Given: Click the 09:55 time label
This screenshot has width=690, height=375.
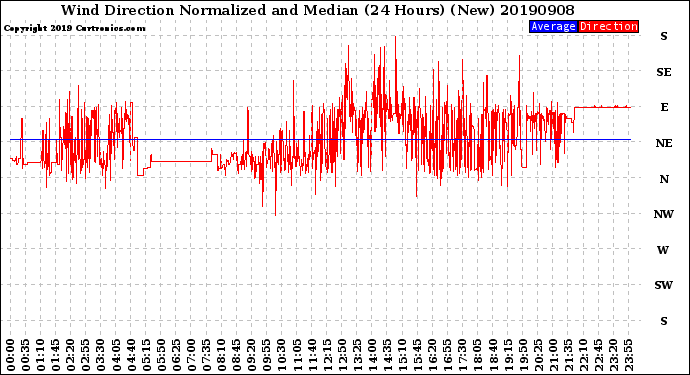Looking at the screenshot, I should click(x=267, y=355).
